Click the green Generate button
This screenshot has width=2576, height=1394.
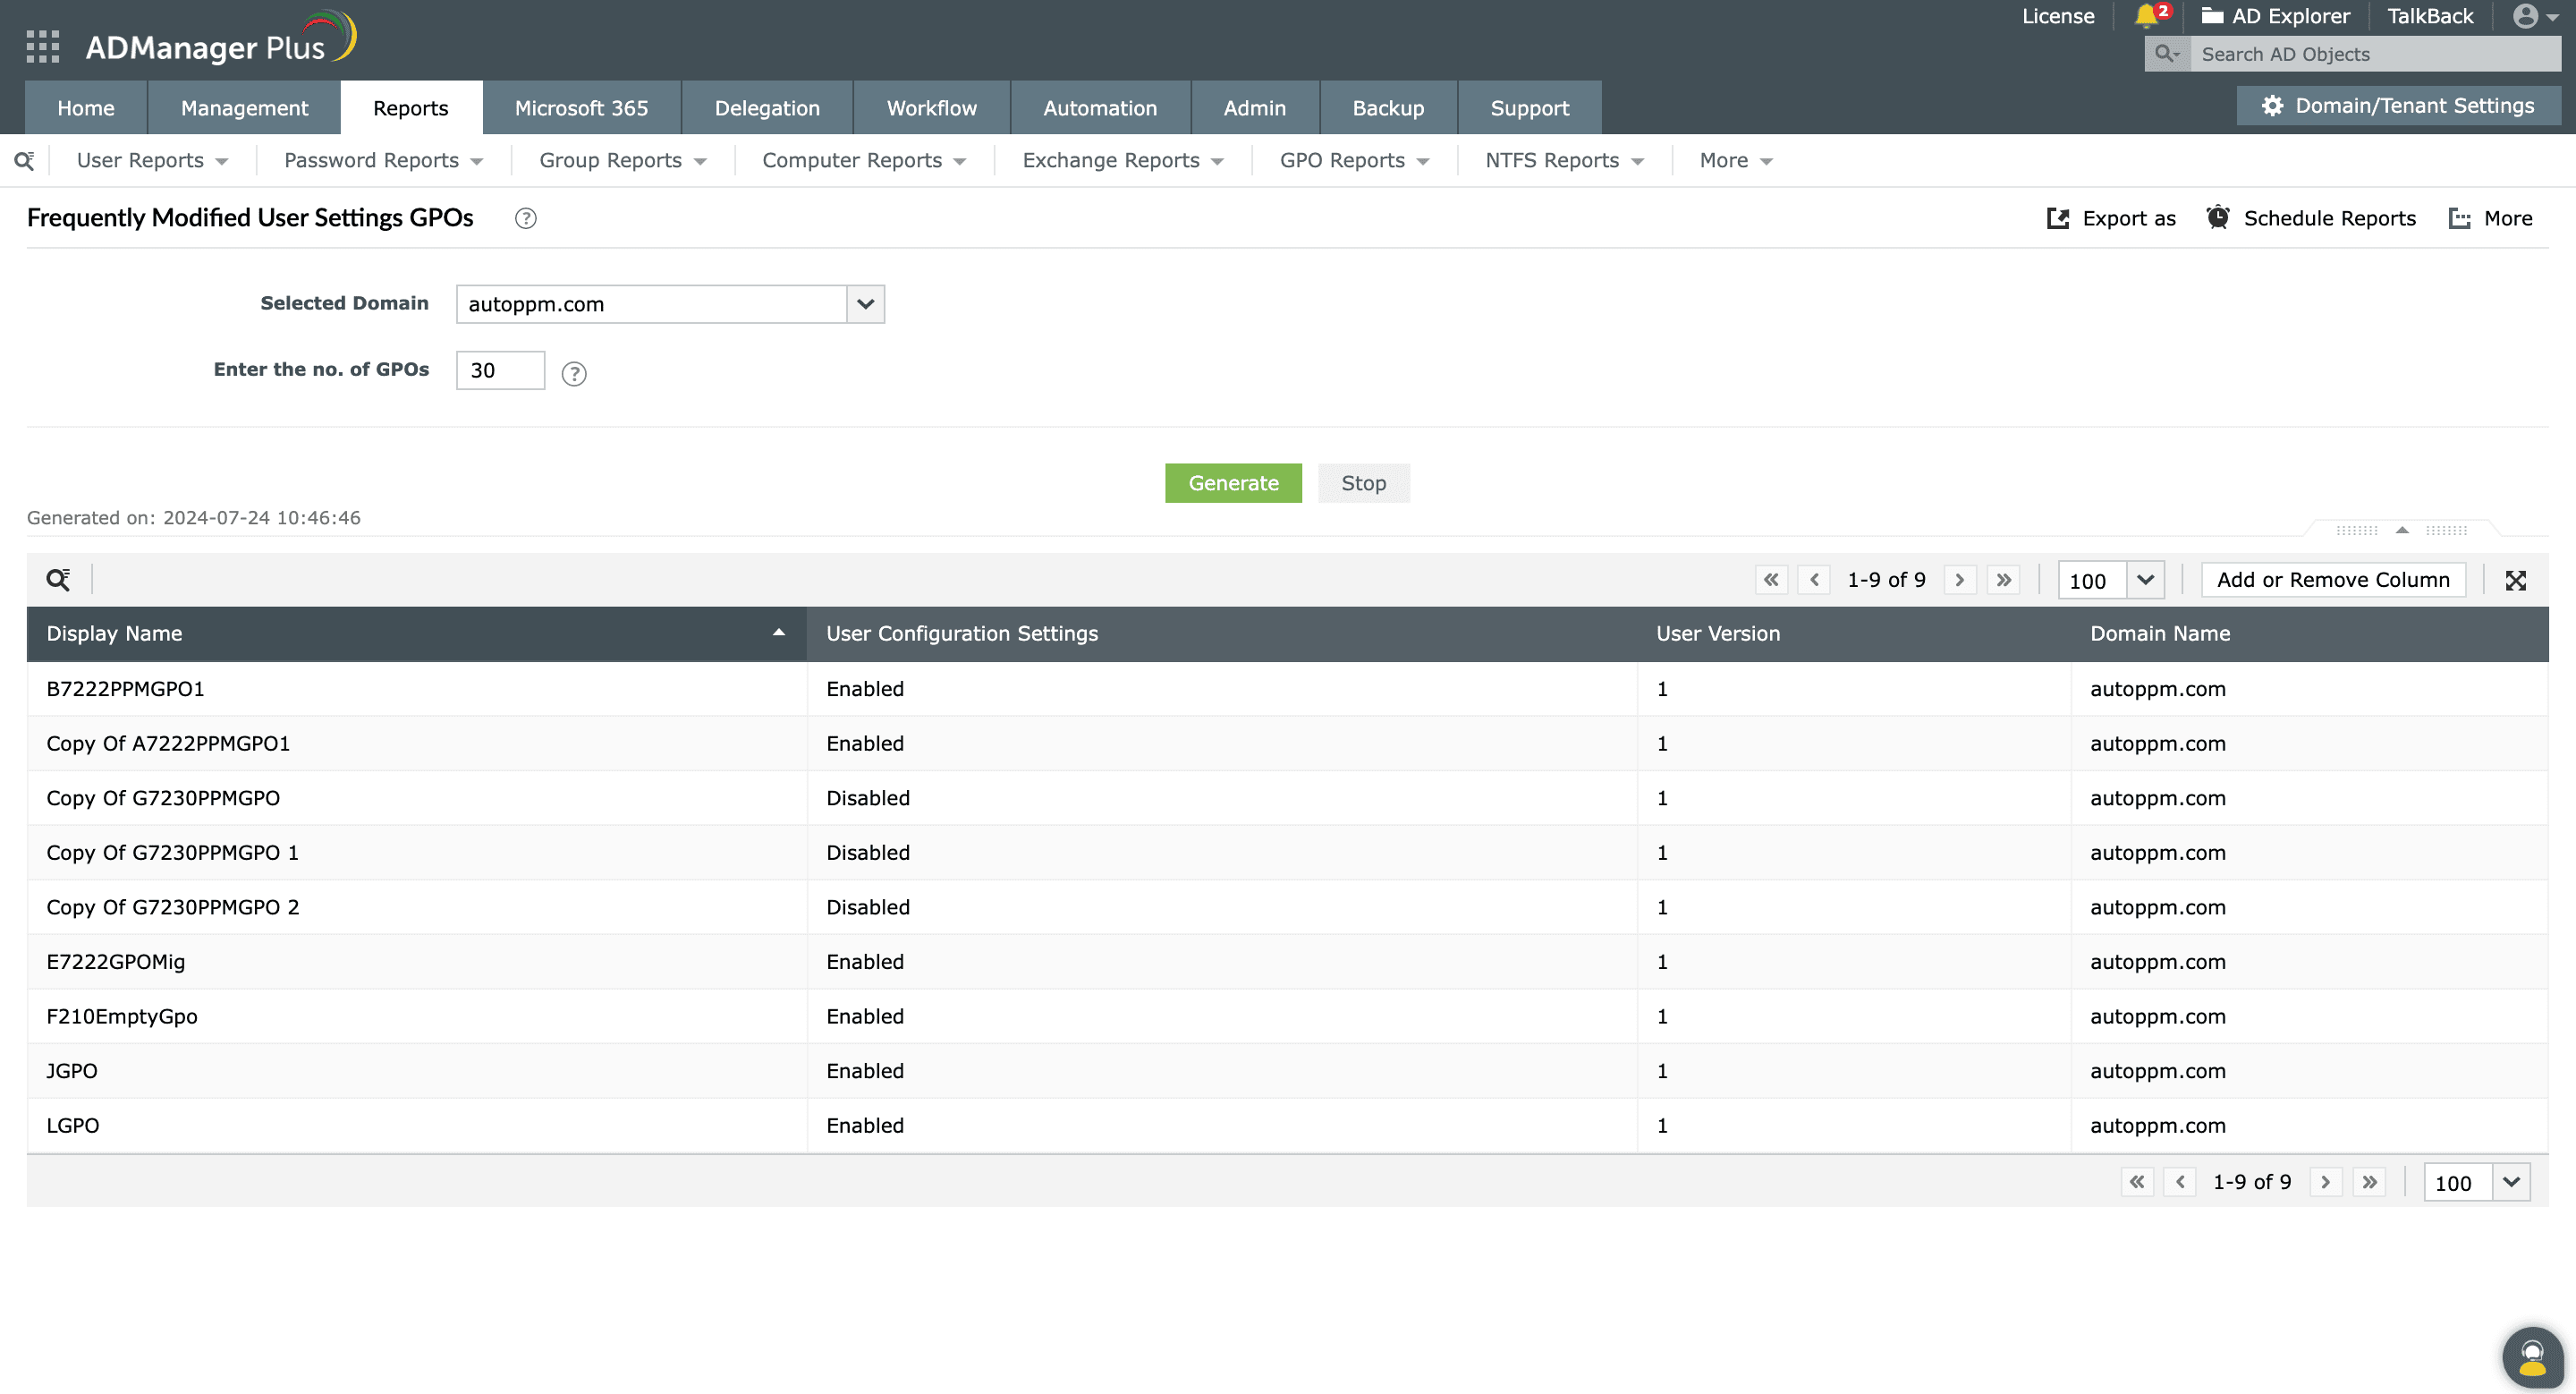(1233, 483)
